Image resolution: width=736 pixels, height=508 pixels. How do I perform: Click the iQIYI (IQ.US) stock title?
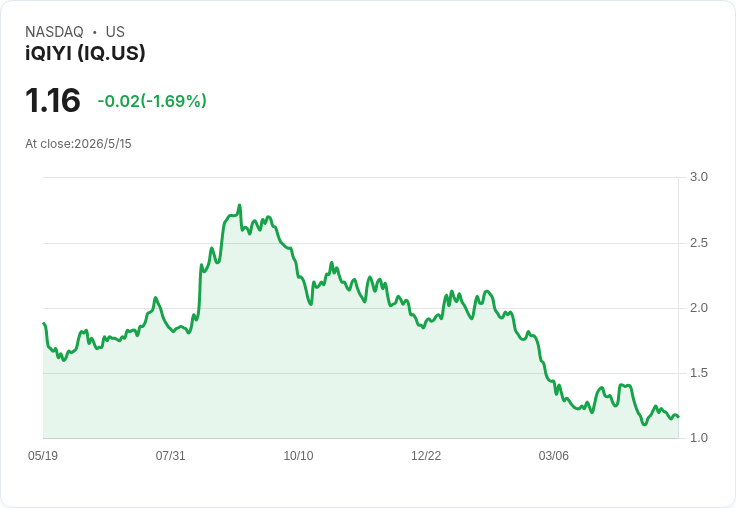pyautogui.click(x=85, y=53)
